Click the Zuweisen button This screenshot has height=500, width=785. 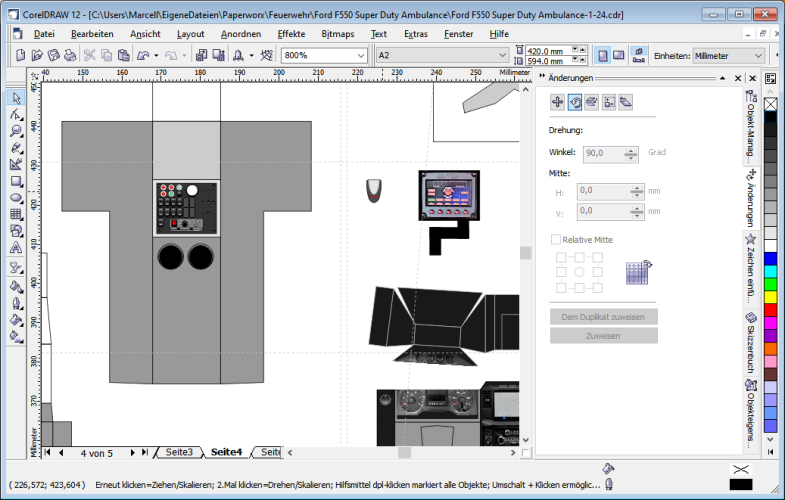tap(603, 336)
